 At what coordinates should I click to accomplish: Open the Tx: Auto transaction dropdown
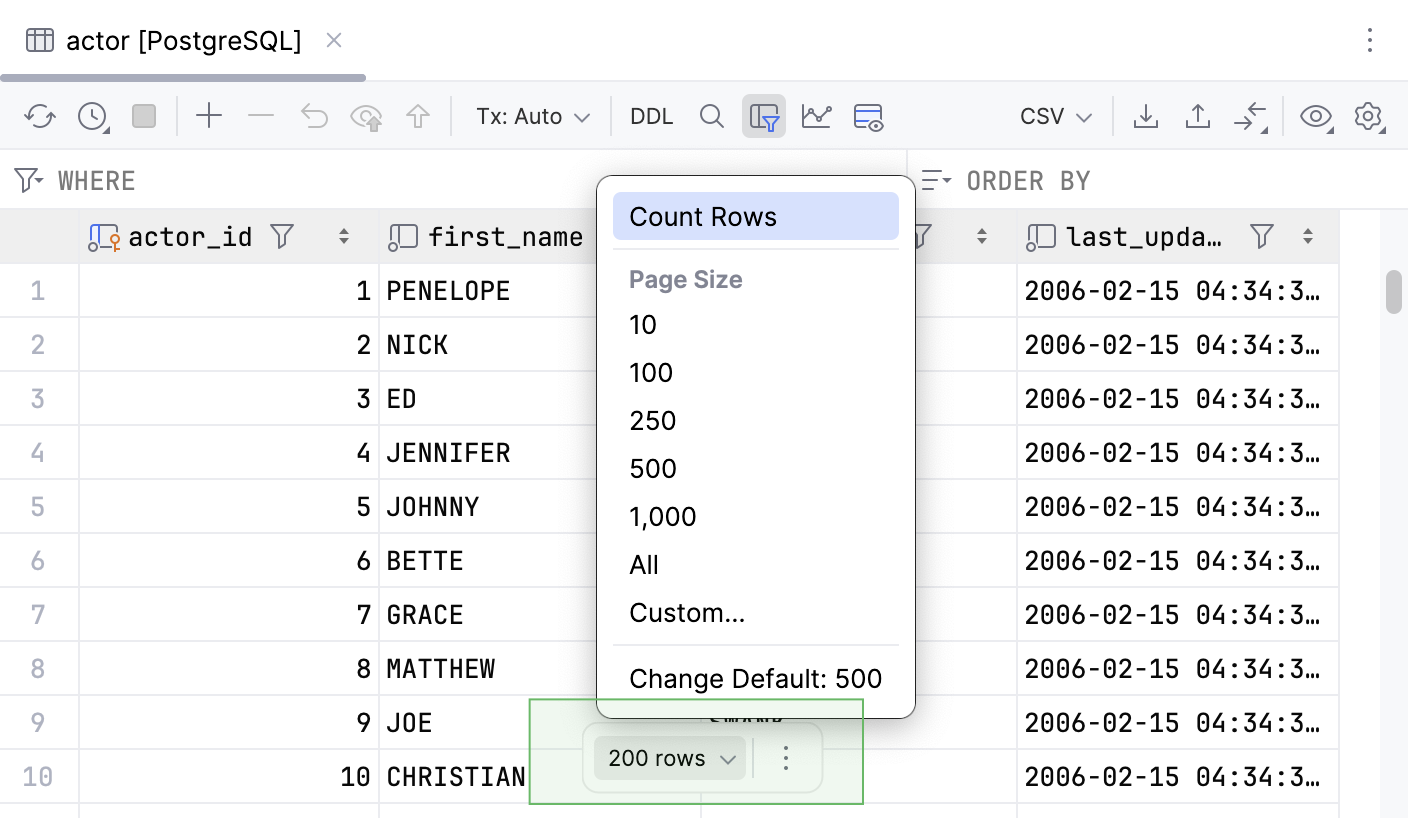[x=533, y=116]
